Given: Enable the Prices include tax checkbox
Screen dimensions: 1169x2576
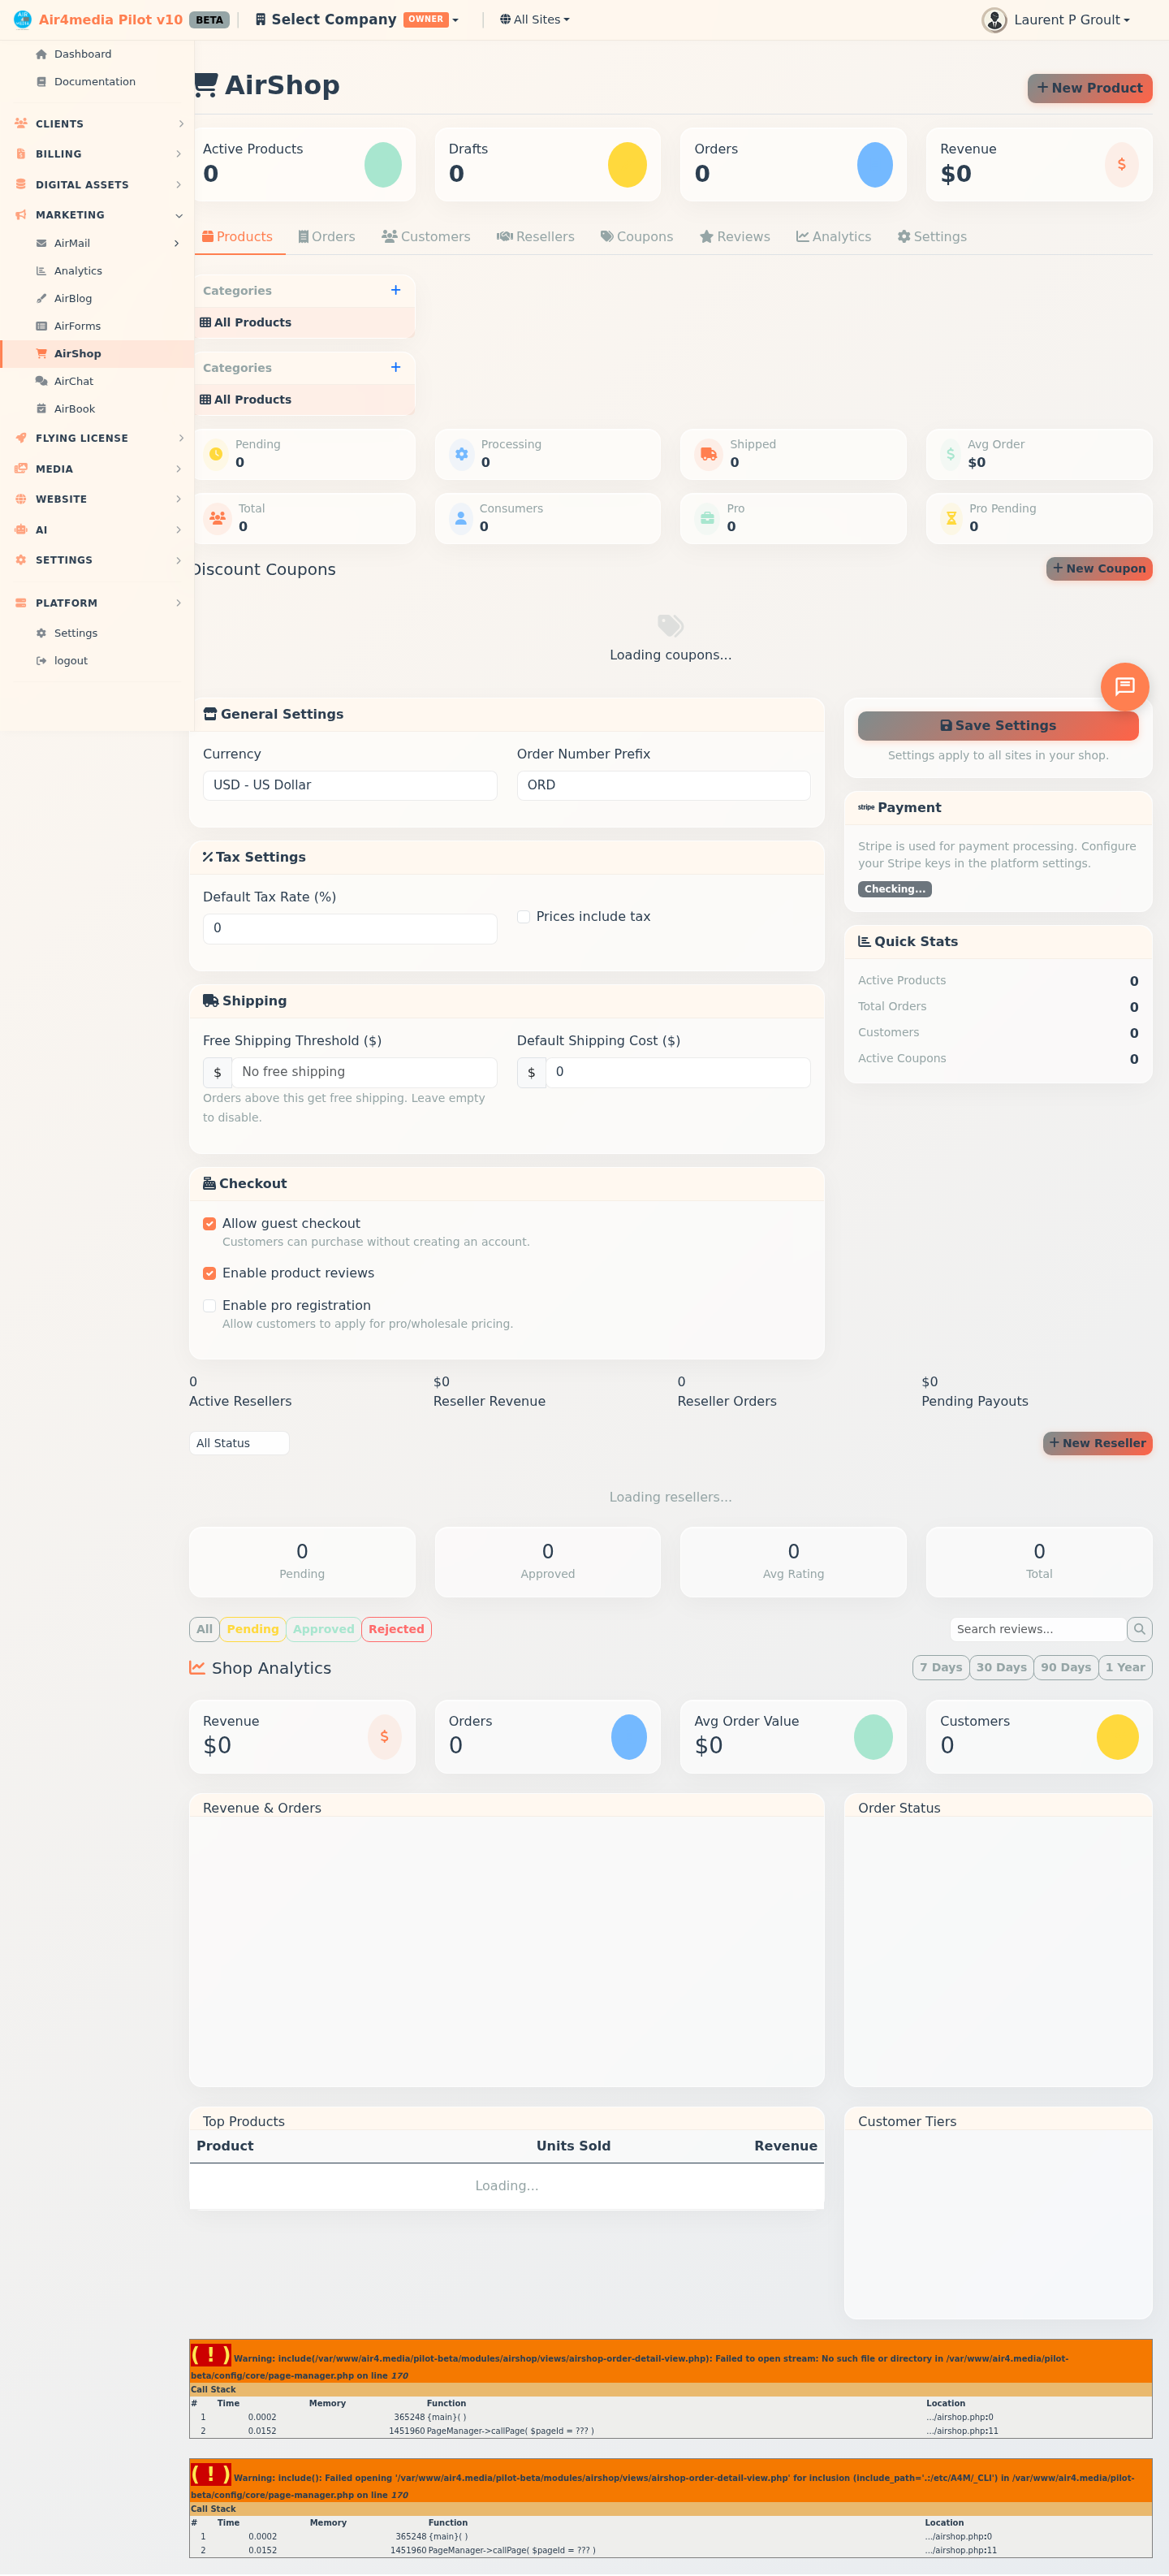Looking at the screenshot, I should coord(523,917).
